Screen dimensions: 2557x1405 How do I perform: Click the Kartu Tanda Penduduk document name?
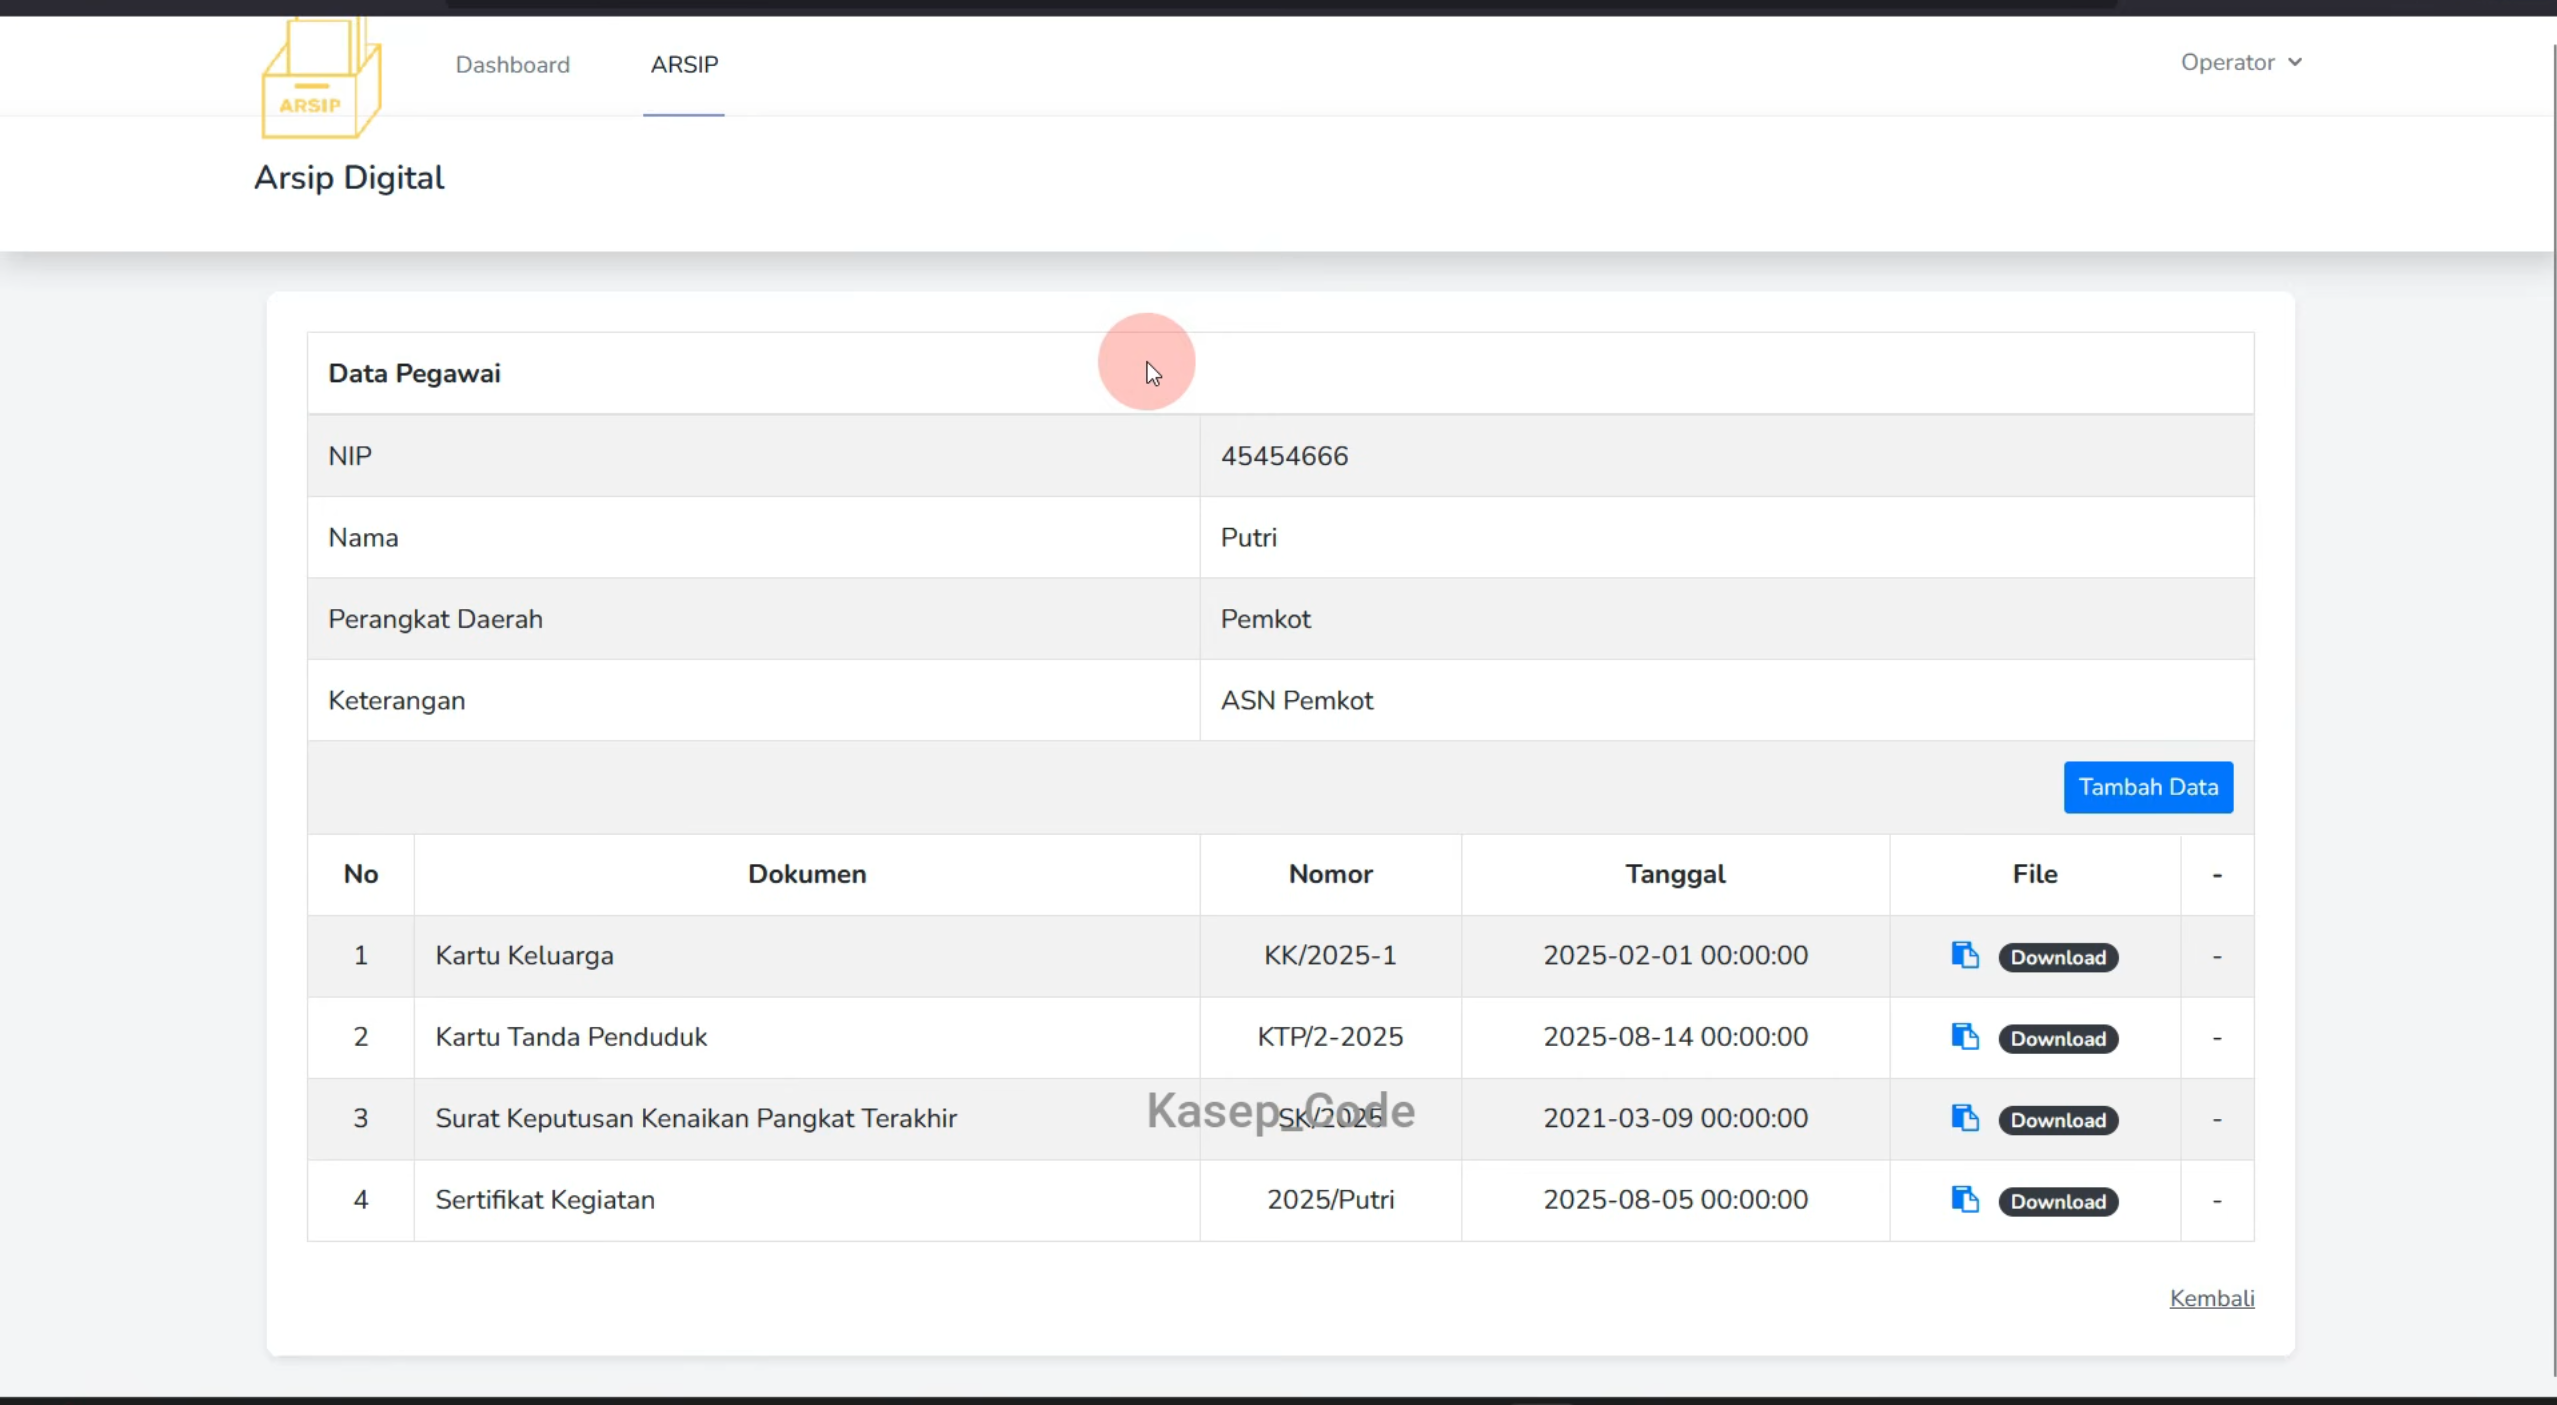[x=571, y=1037]
